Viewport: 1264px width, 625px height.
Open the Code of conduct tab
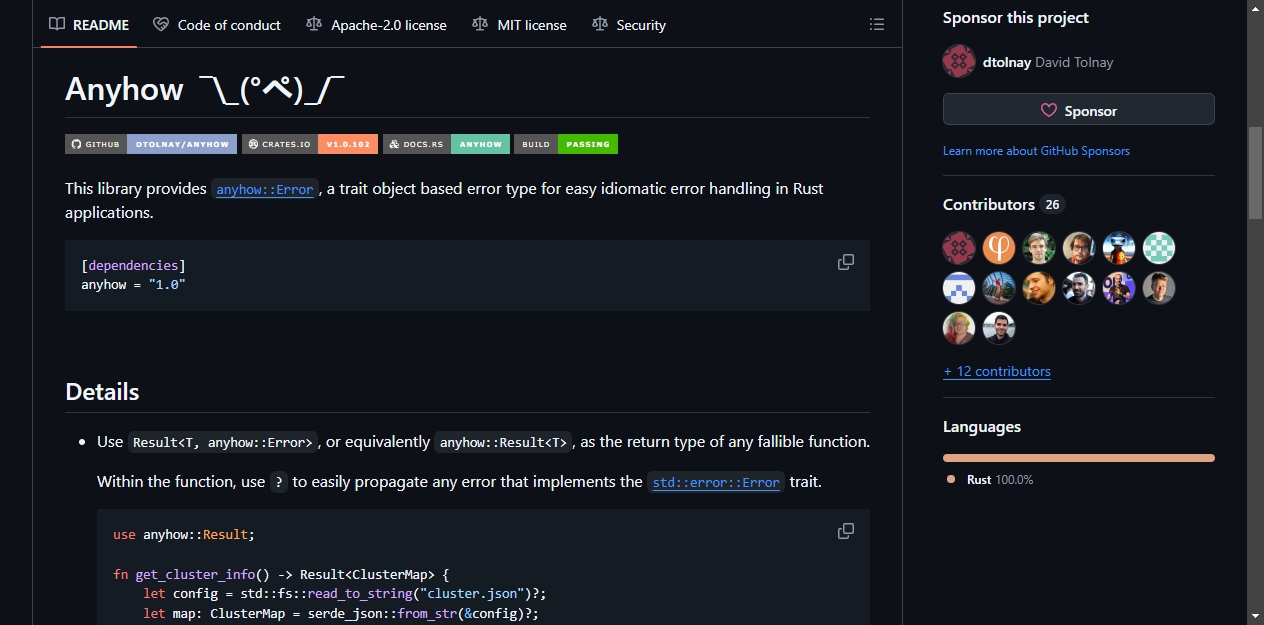coord(217,25)
